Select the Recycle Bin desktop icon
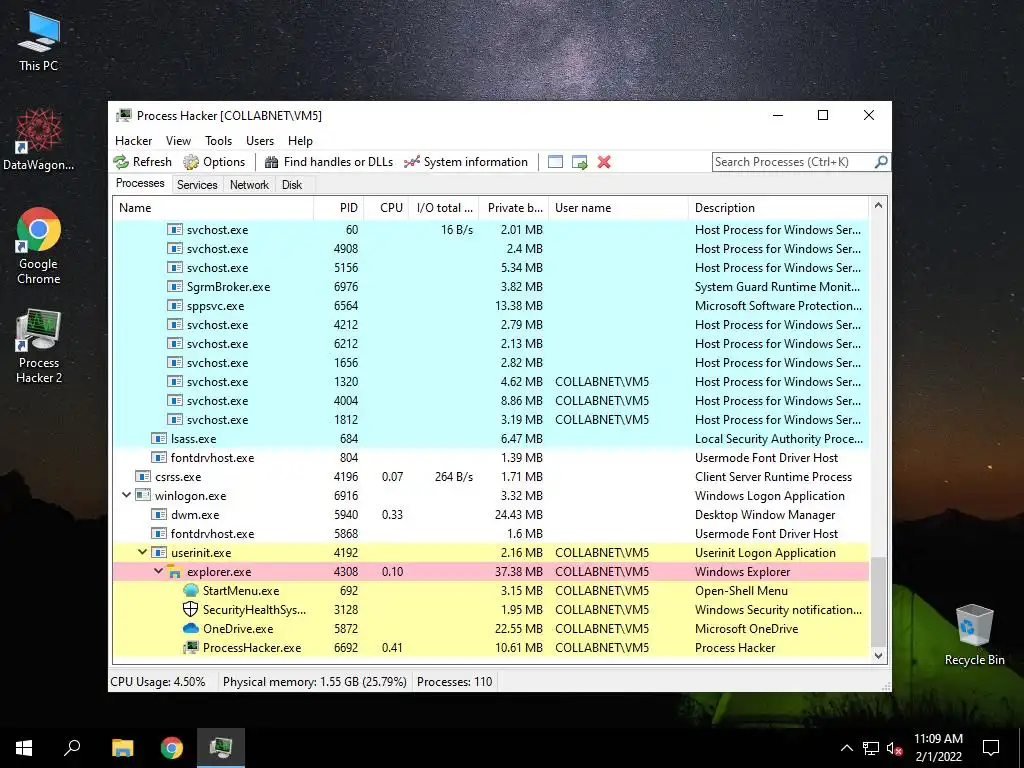Viewport: 1024px width, 768px height. [x=974, y=635]
